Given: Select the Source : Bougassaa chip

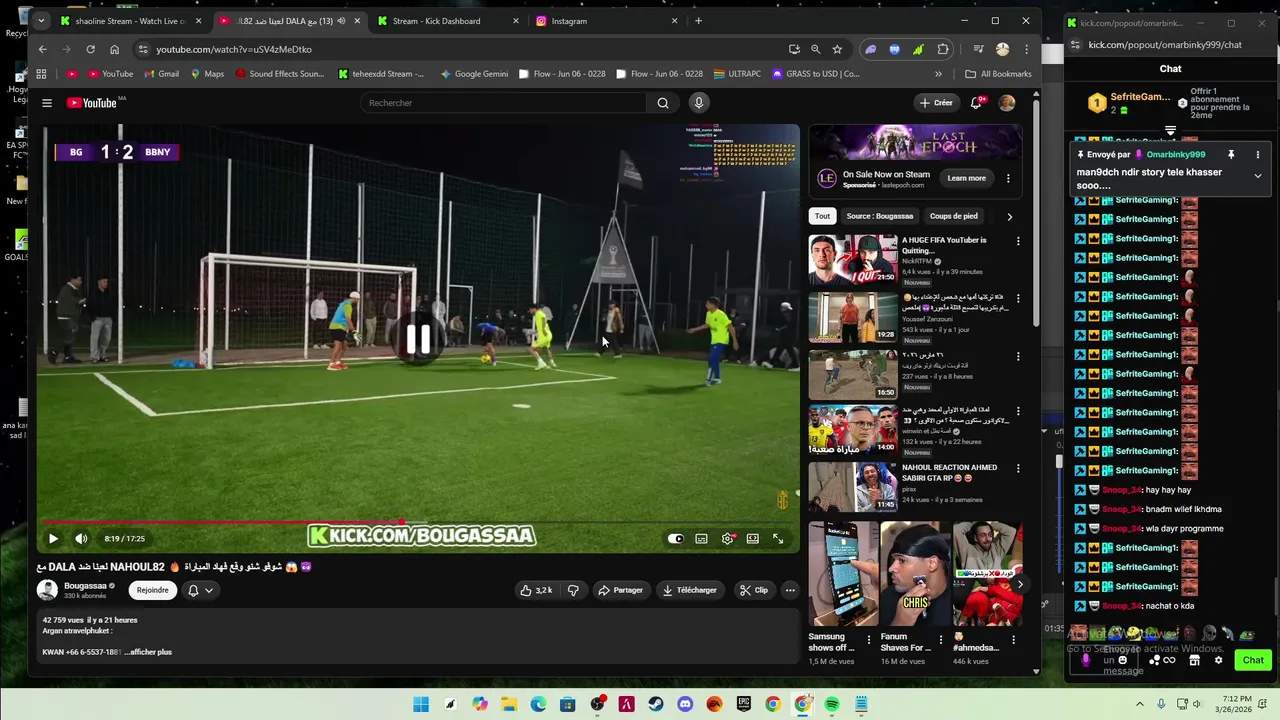Looking at the screenshot, I should (880, 216).
